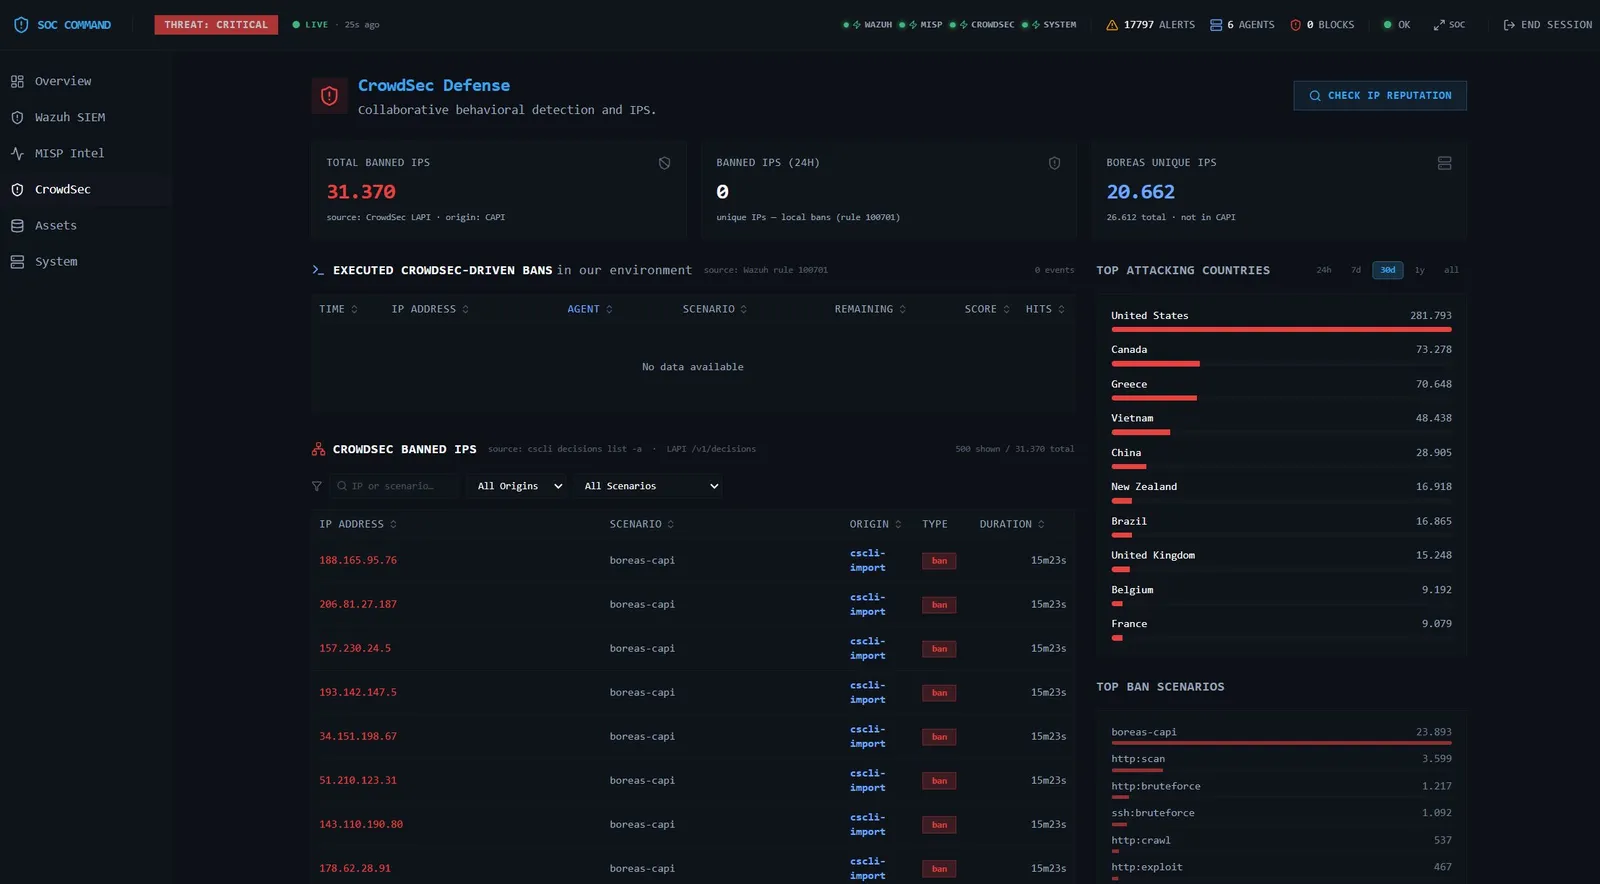The height and width of the screenshot is (884, 1600).
Task: Sort executed bans by AGENT
Action: [x=590, y=310]
